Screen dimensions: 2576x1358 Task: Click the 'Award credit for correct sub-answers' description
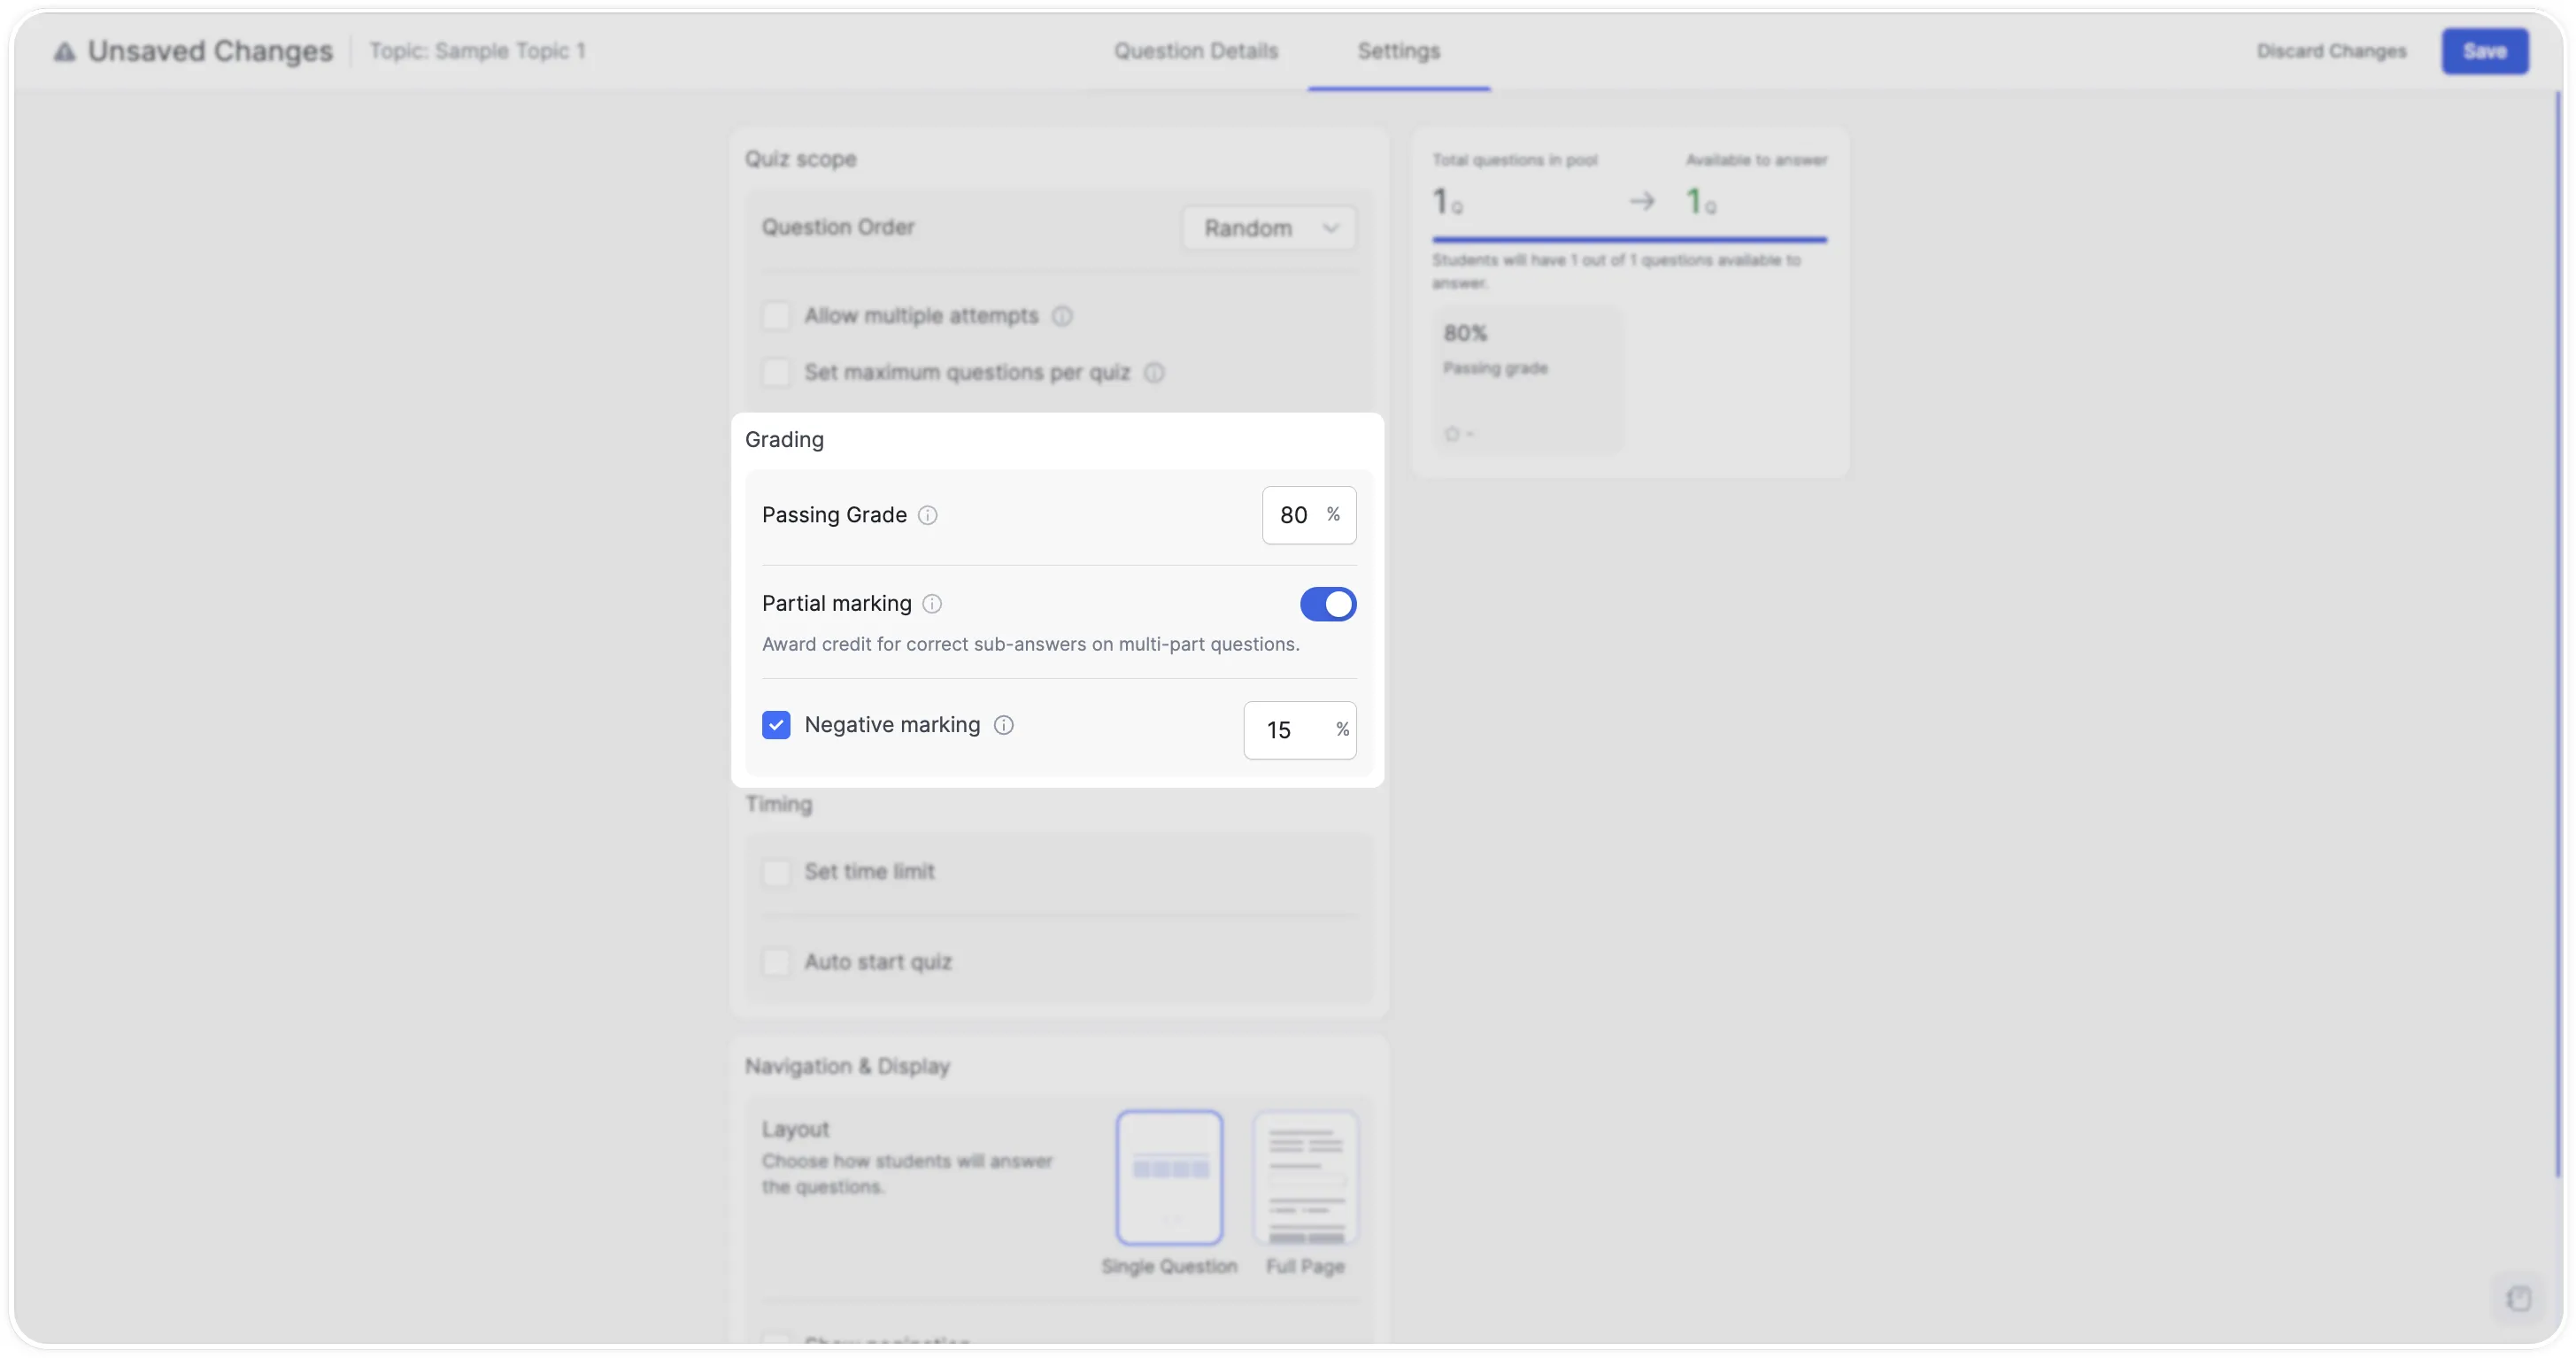1031,644
